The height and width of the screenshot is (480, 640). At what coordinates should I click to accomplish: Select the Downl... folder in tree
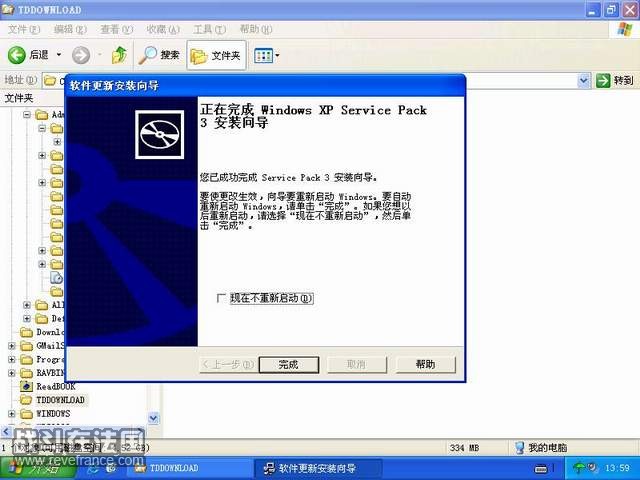[50, 332]
